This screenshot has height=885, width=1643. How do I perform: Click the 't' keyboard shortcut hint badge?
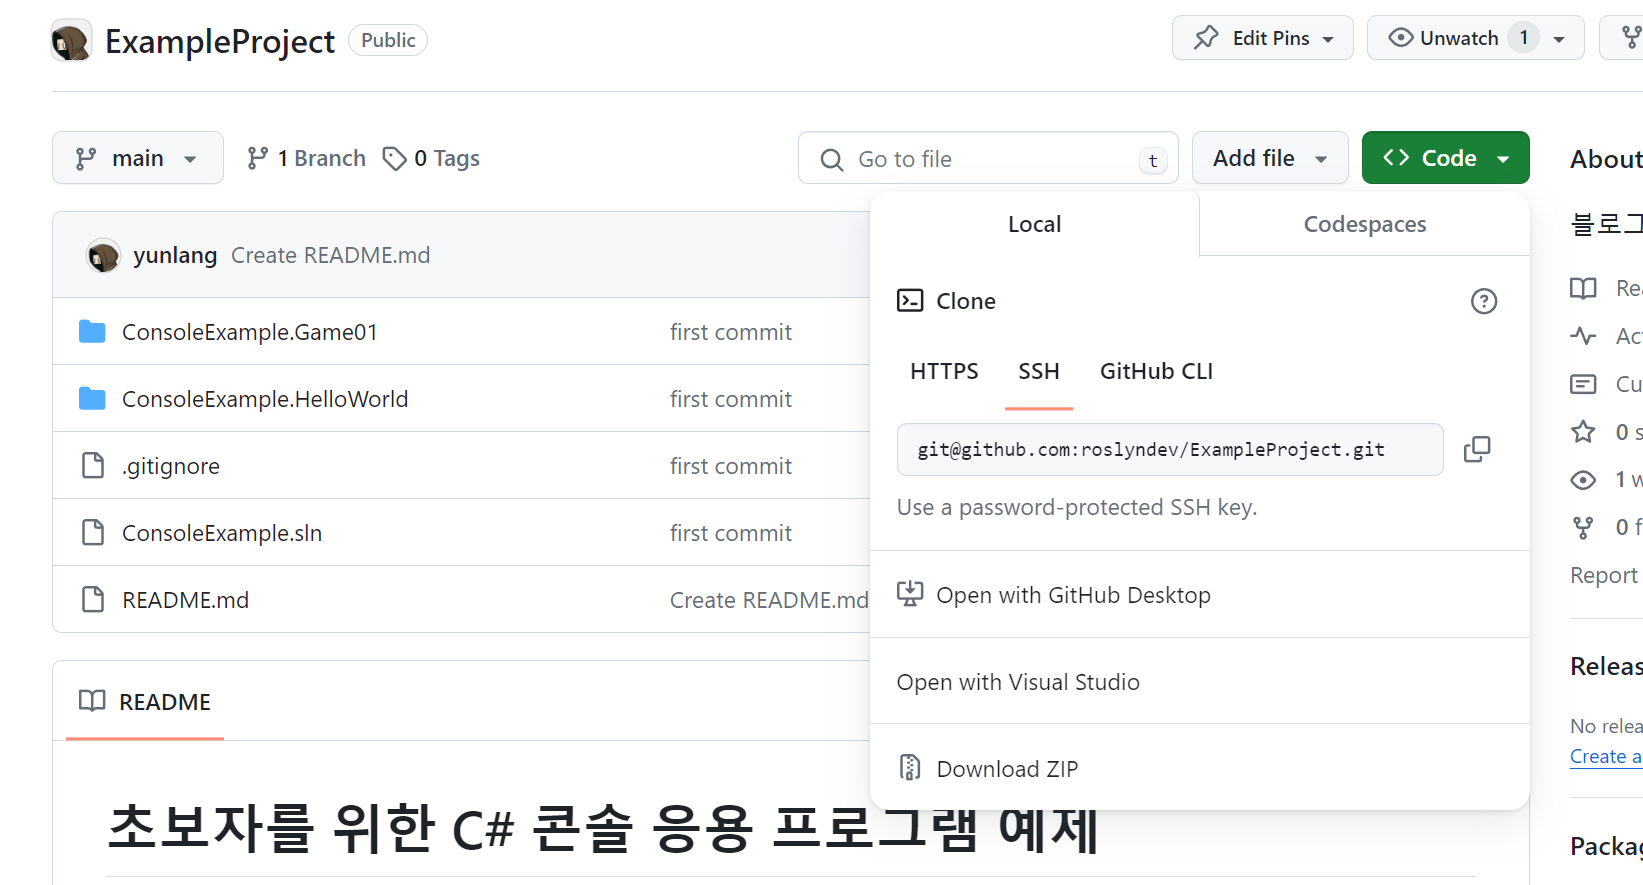pos(1153,160)
